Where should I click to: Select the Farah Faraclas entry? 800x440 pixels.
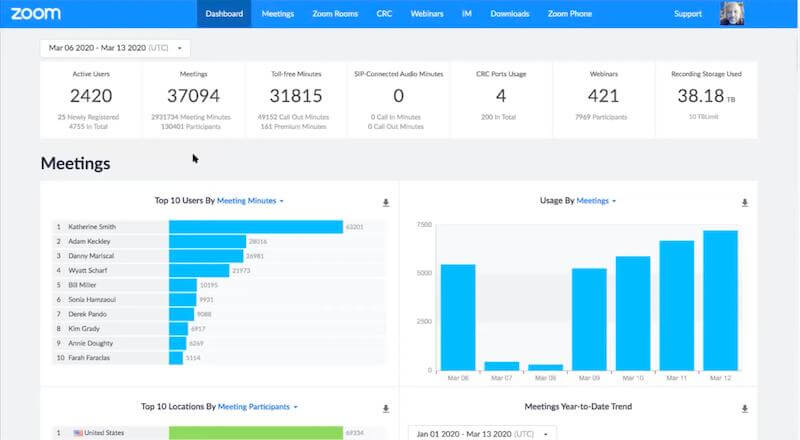pyautogui.click(x=219, y=358)
